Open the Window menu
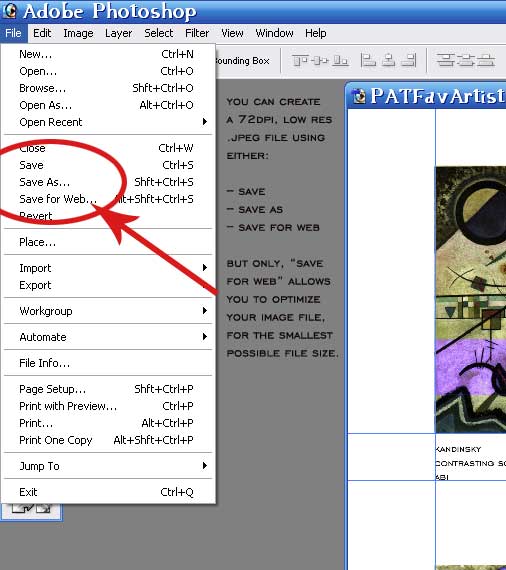This screenshot has width=506, height=570. 274,33
